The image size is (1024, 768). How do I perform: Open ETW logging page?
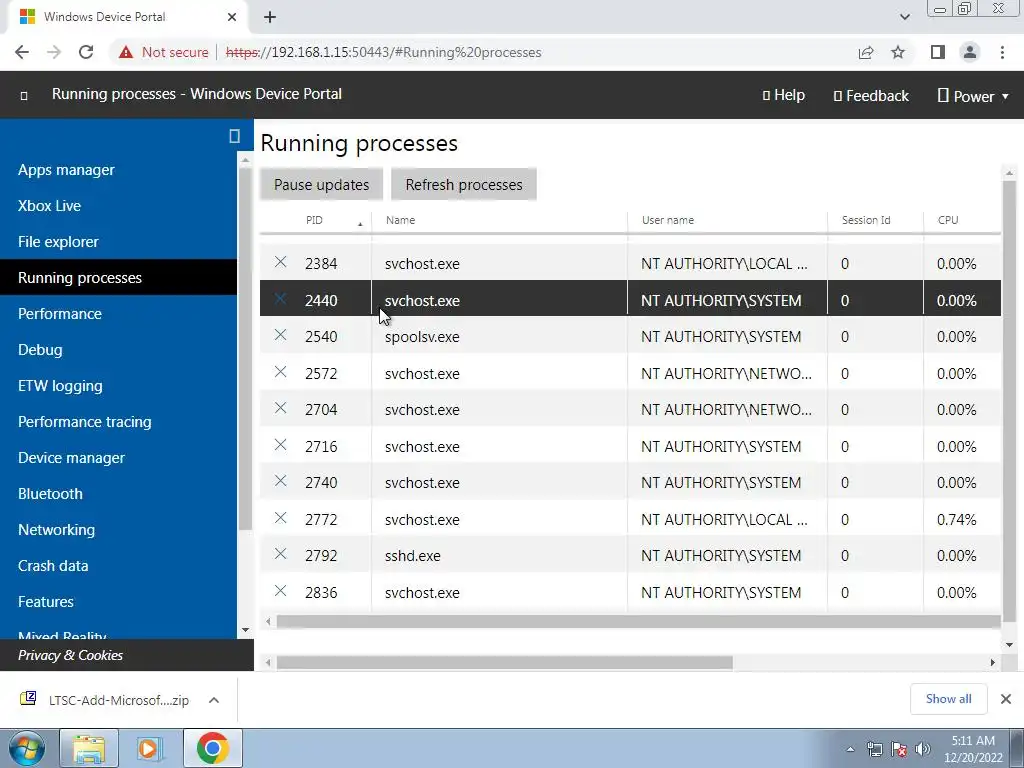pos(60,386)
